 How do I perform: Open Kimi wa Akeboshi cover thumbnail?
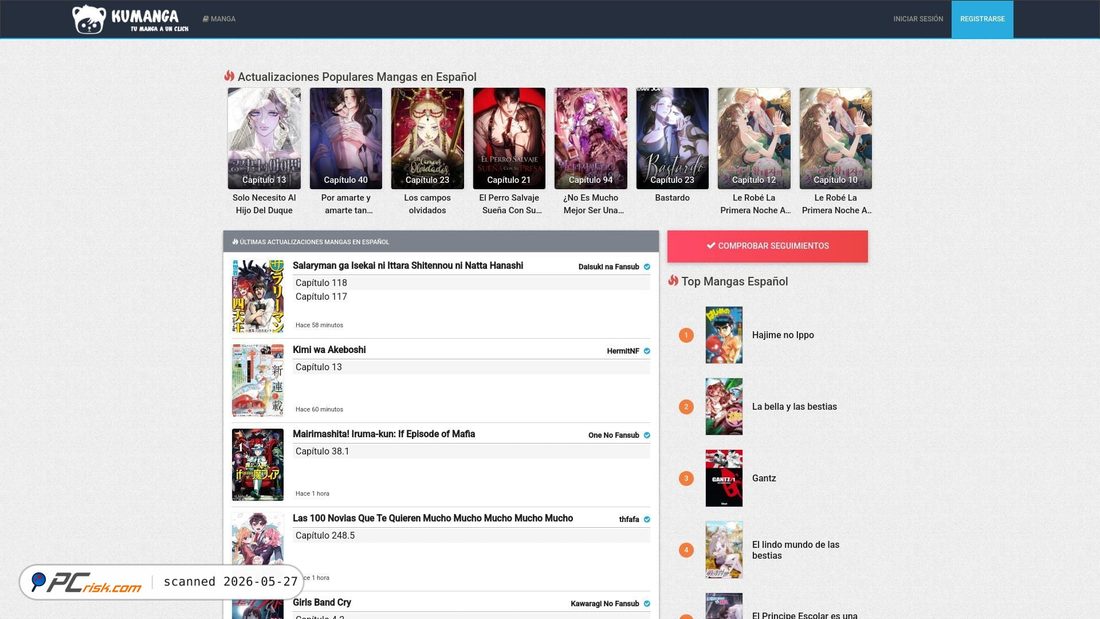(258, 380)
